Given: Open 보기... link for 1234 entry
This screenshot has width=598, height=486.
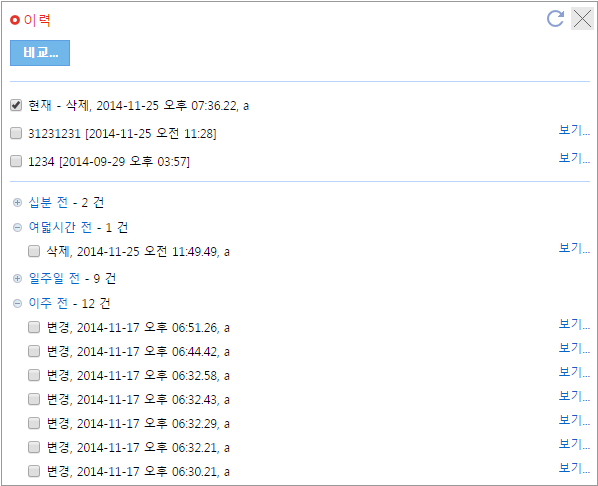Looking at the screenshot, I should pos(574,158).
